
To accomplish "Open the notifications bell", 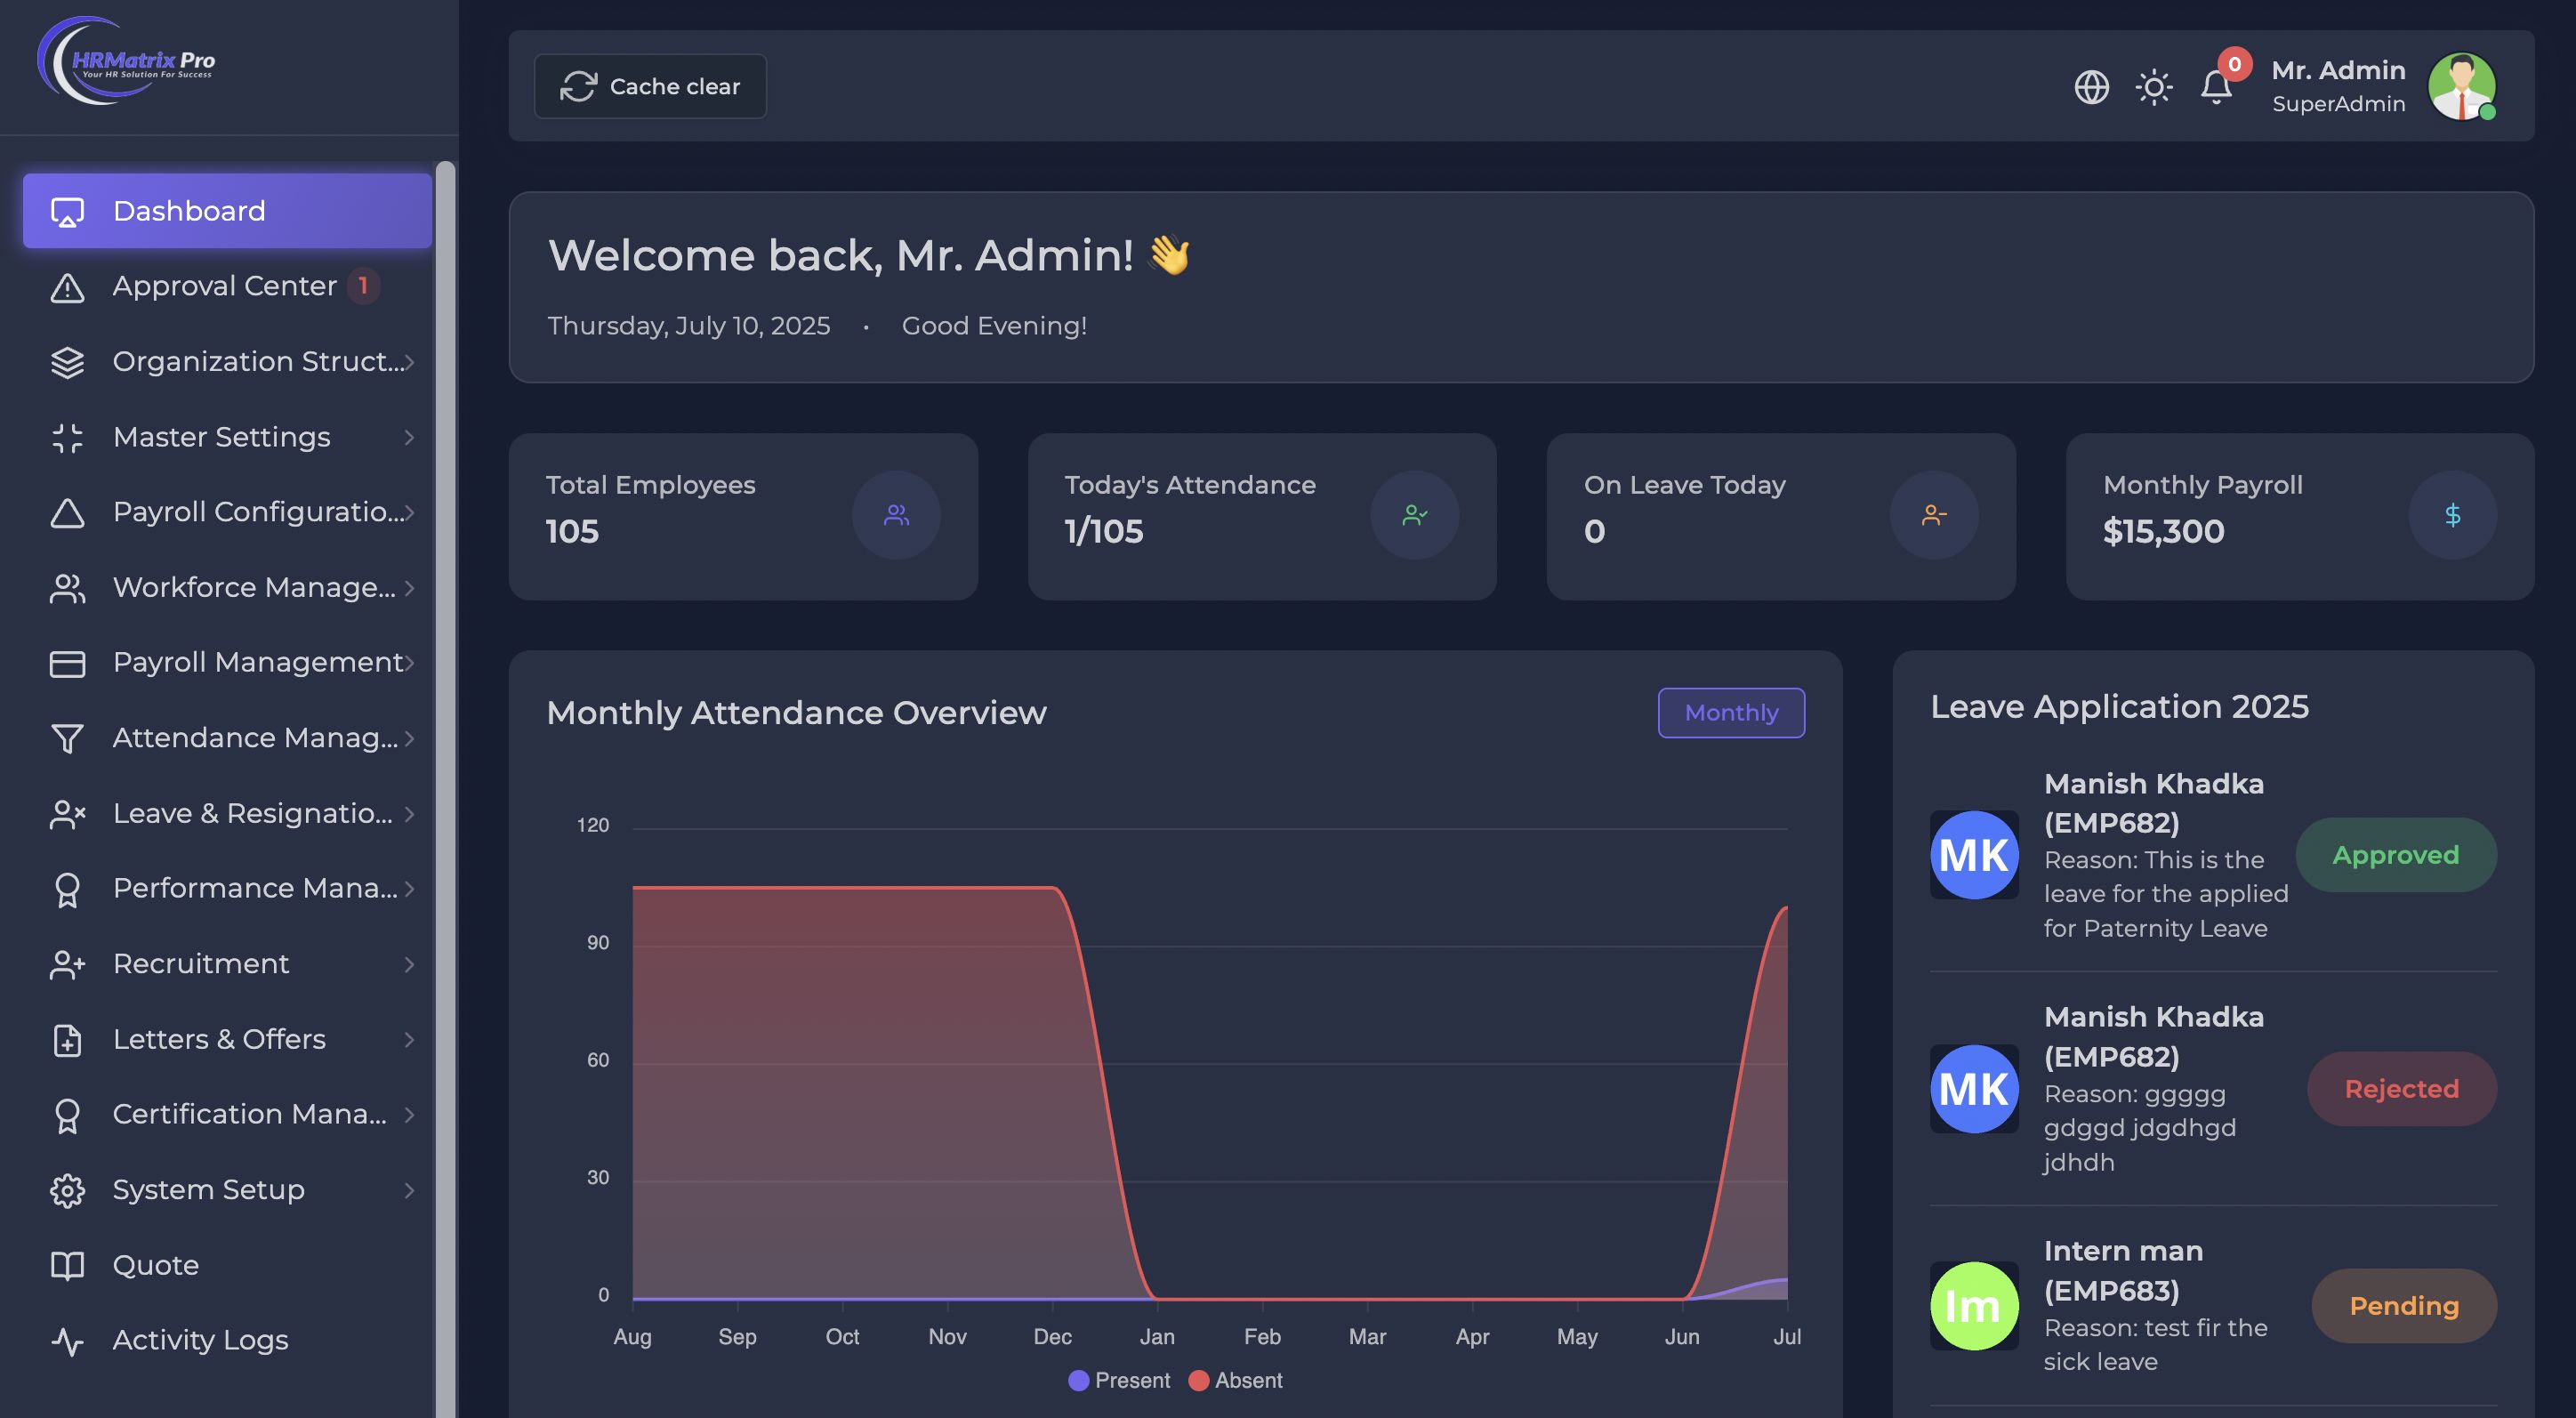I will coord(2216,87).
